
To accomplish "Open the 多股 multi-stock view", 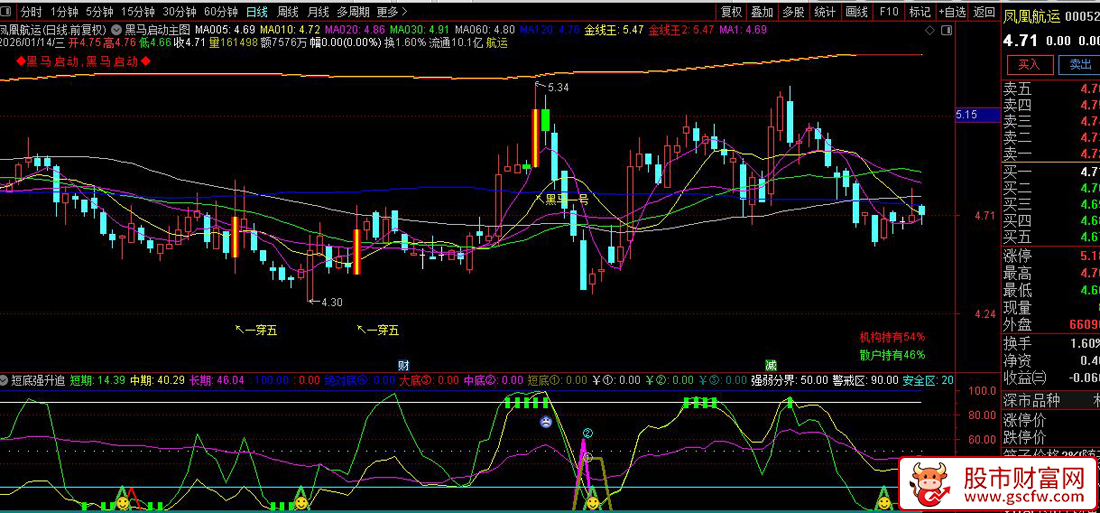I will (793, 12).
